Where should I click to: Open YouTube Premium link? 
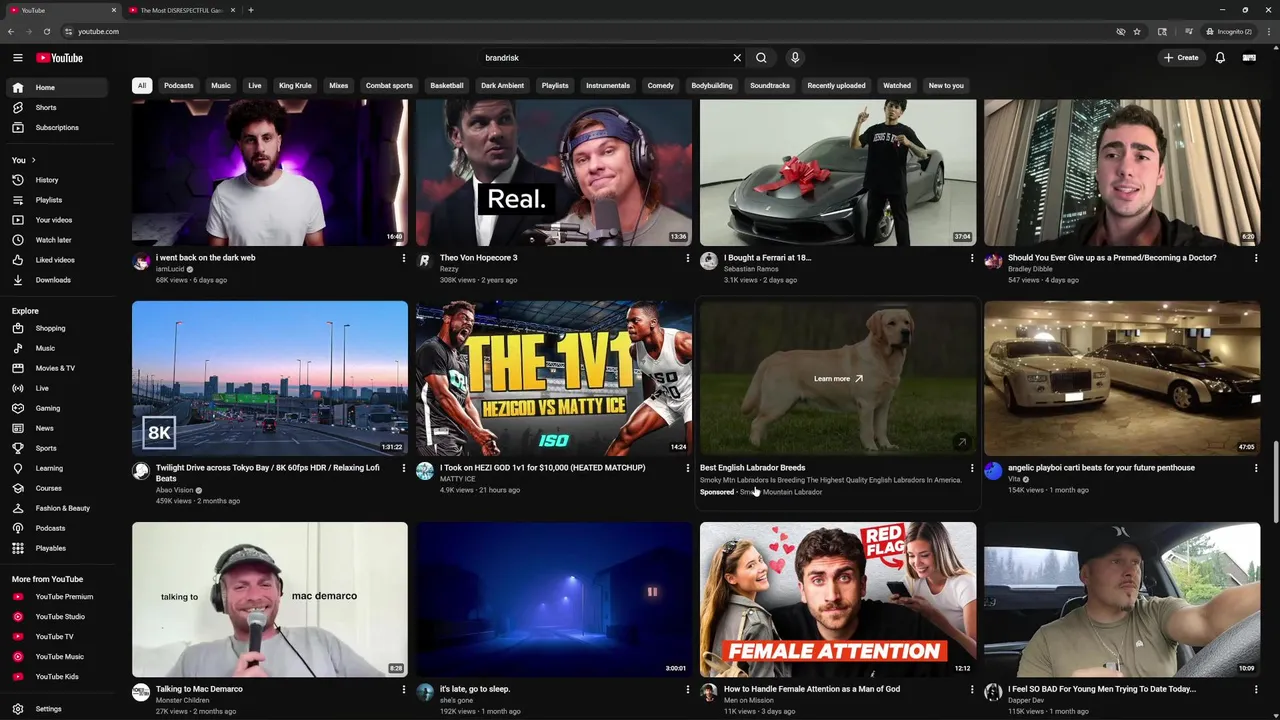tap(59, 597)
